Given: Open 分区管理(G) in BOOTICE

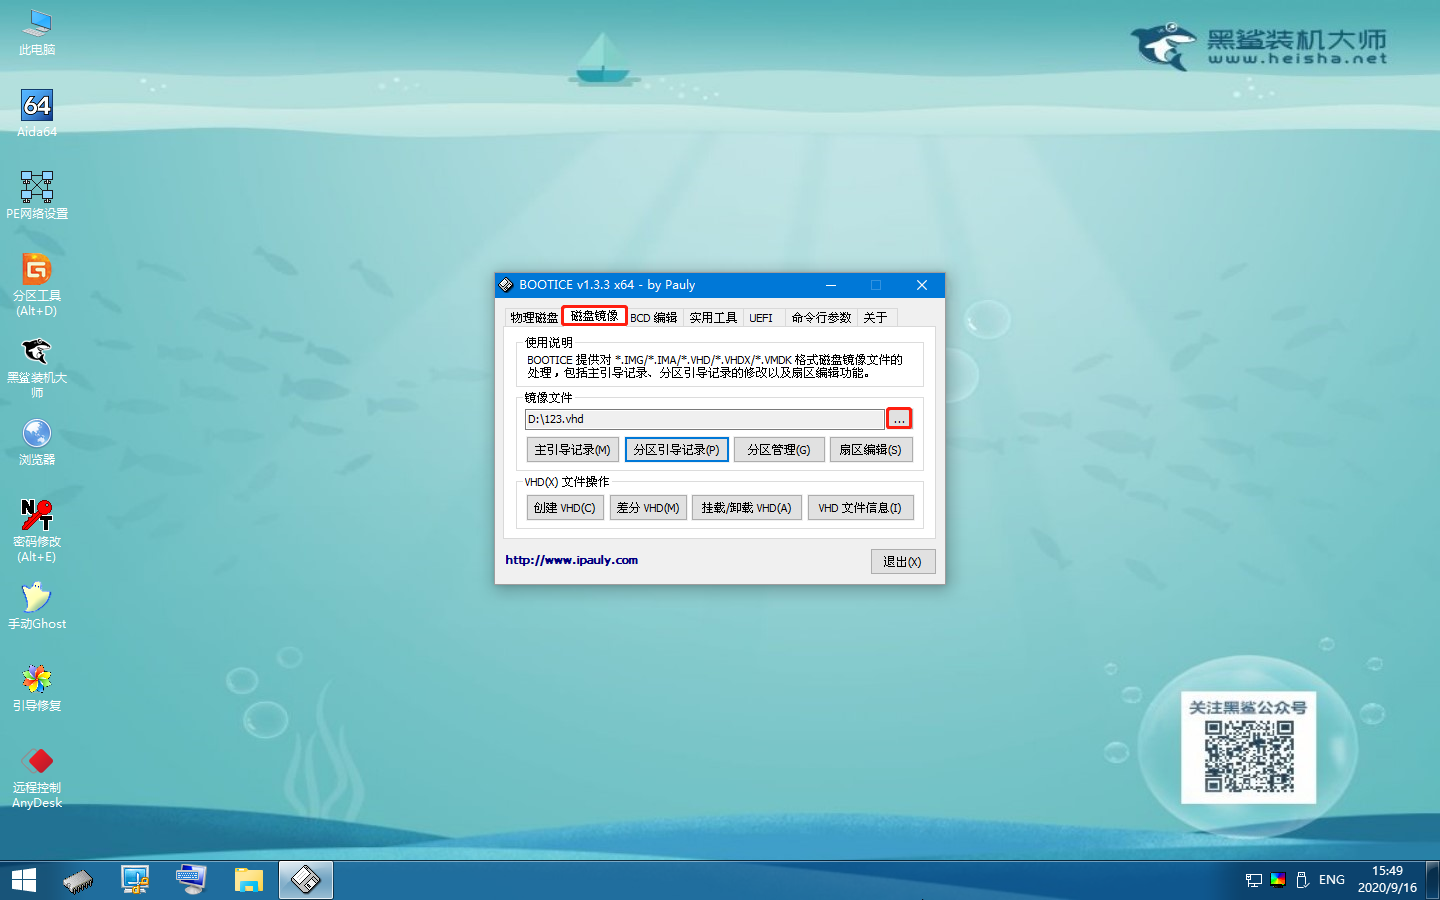Looking at the screenshot, I should 779,449.
